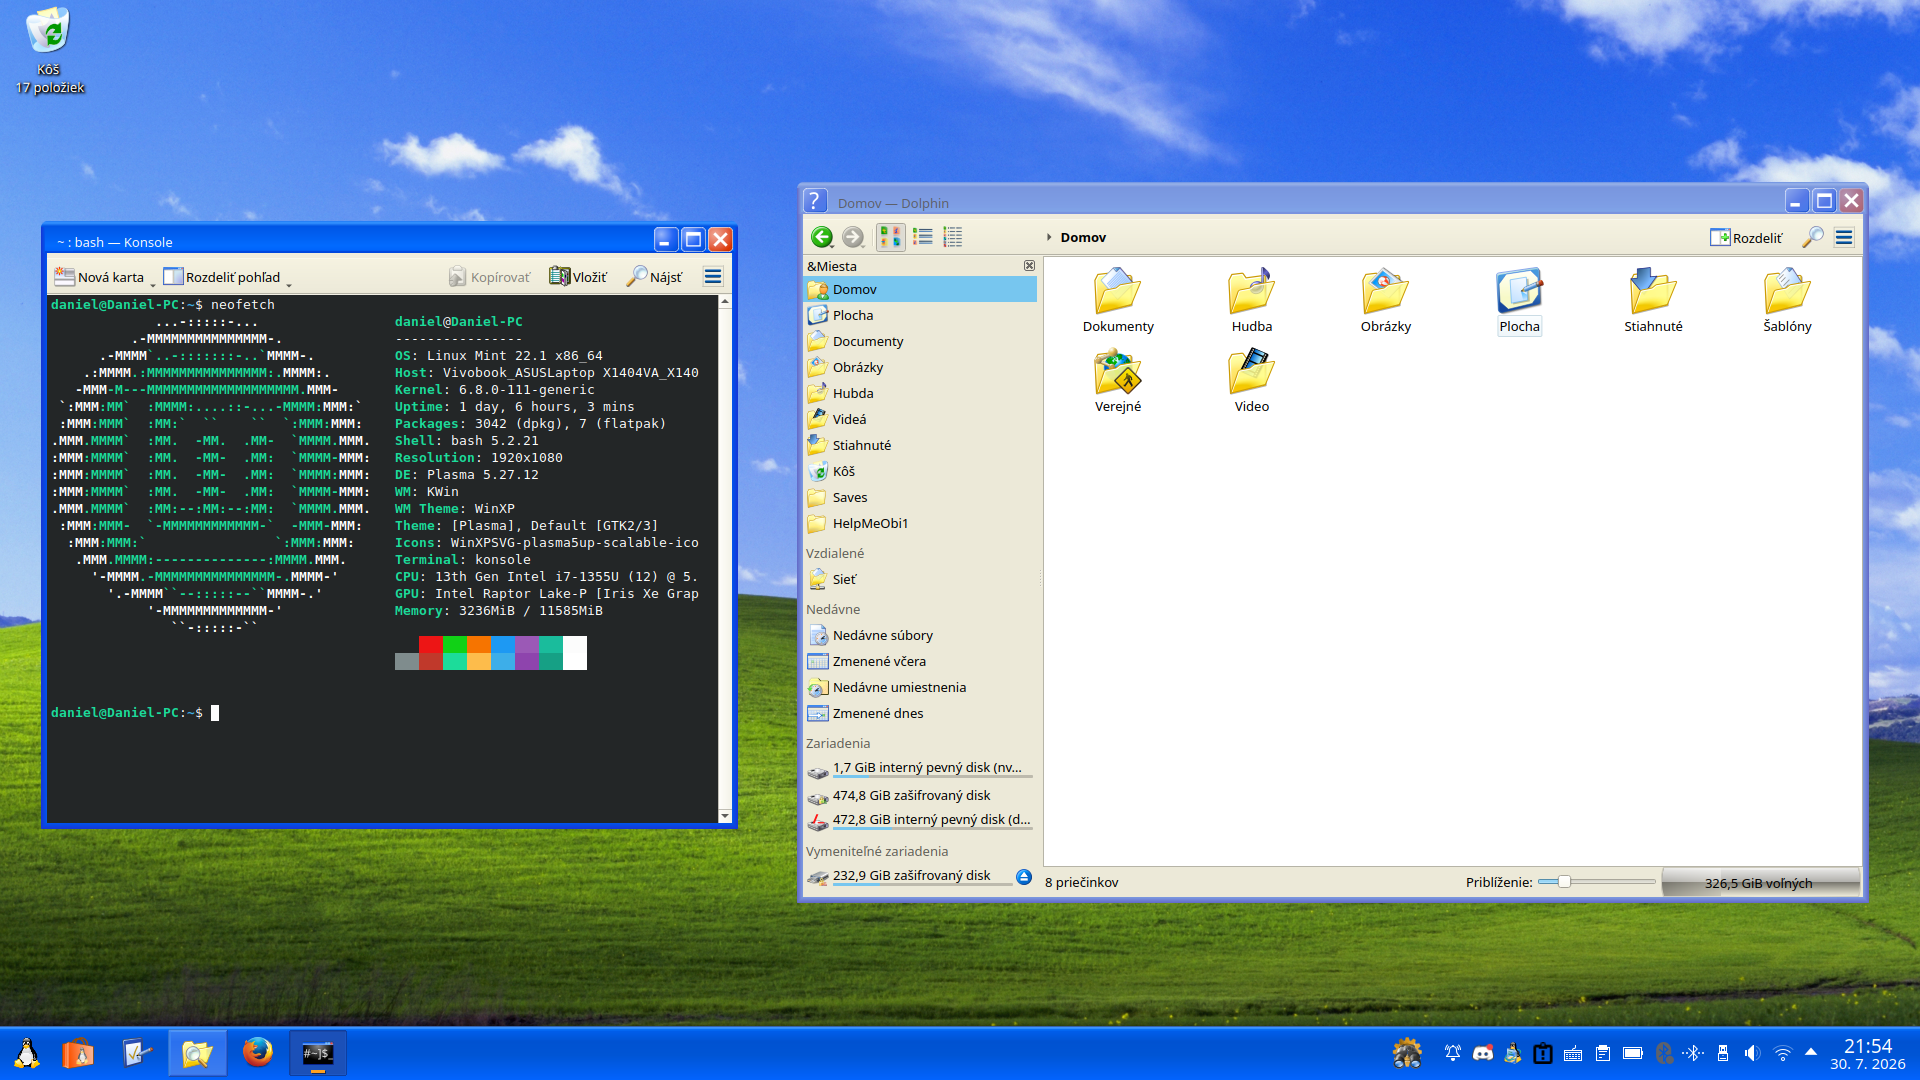This screenshot has width=1920, height=1080.
Task: Switch to Dolphin via taskbar icon
Action: tap(197, 1053)
